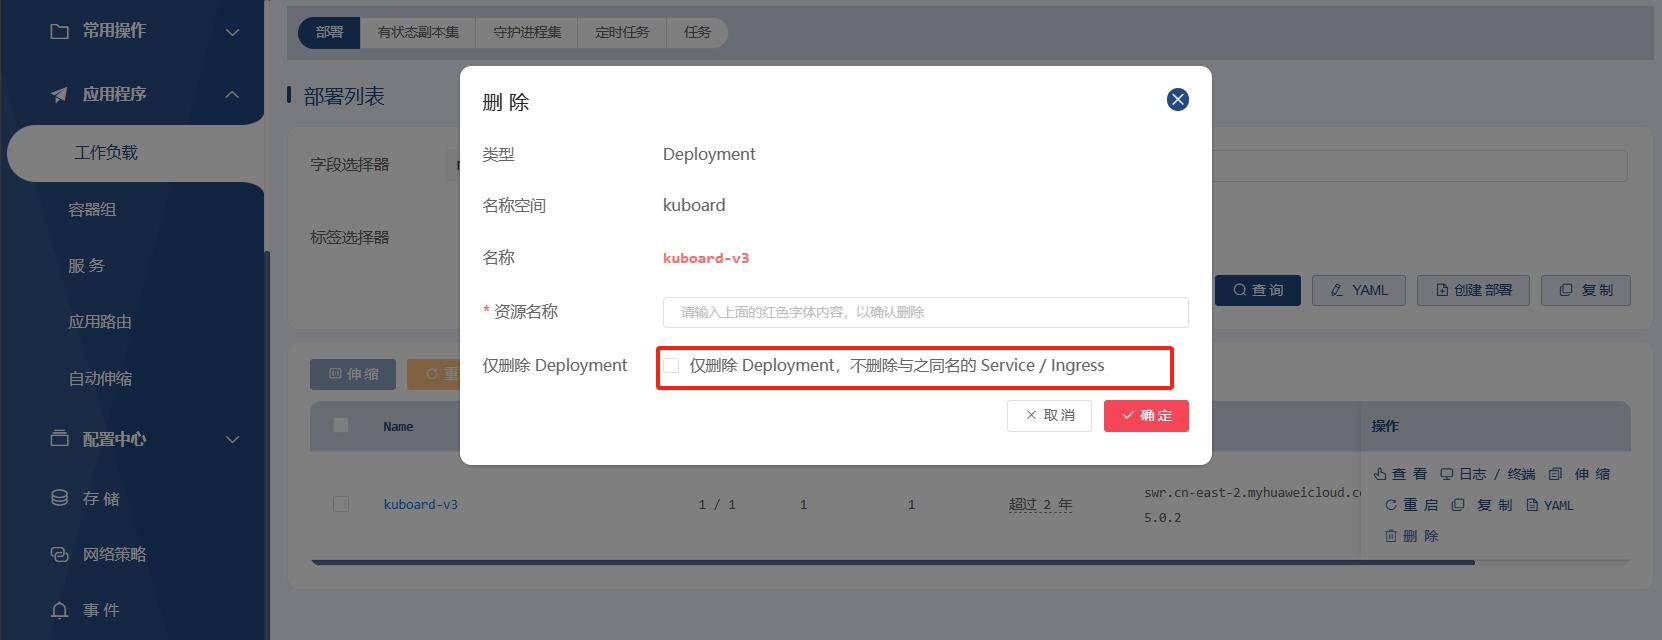
Task: Expand 常用操作 sidebar menu
Action: coord(232,32)
